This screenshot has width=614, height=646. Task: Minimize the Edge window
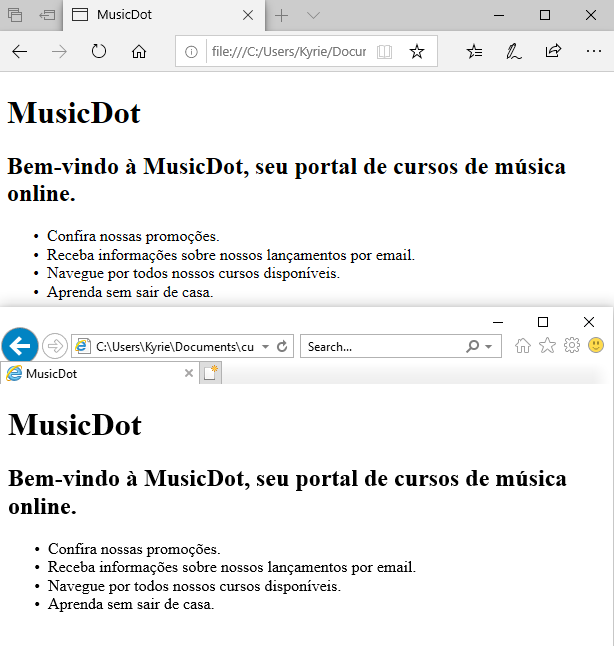pos(499,16)
